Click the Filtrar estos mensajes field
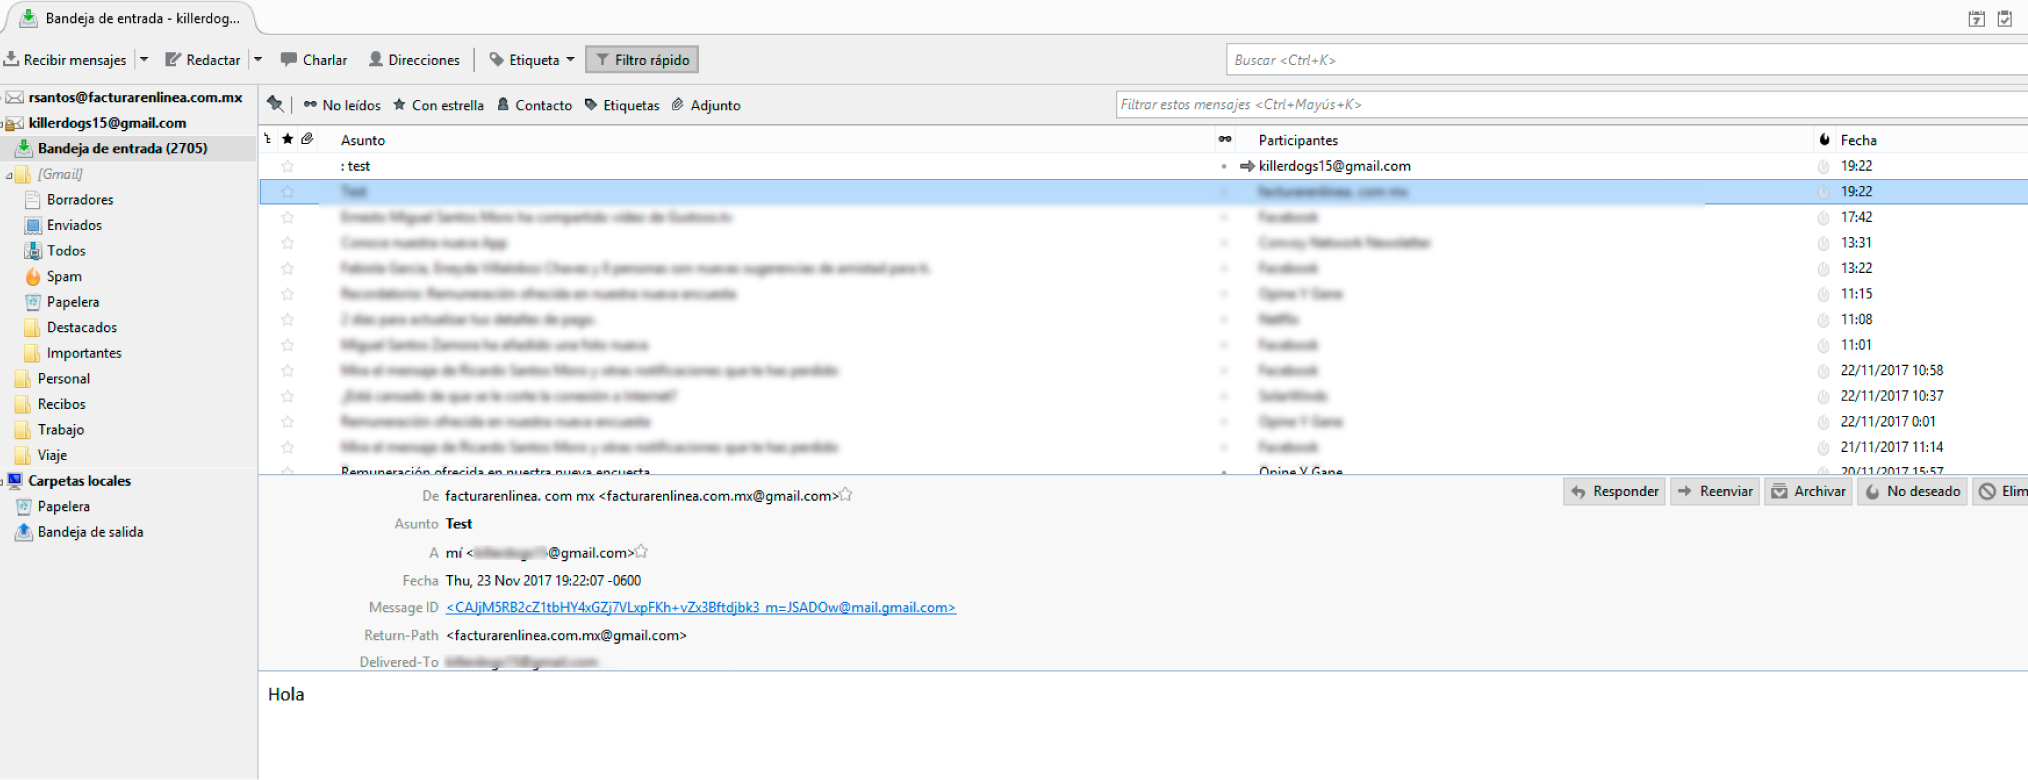2028x780 pixels. coord(1572,104)
